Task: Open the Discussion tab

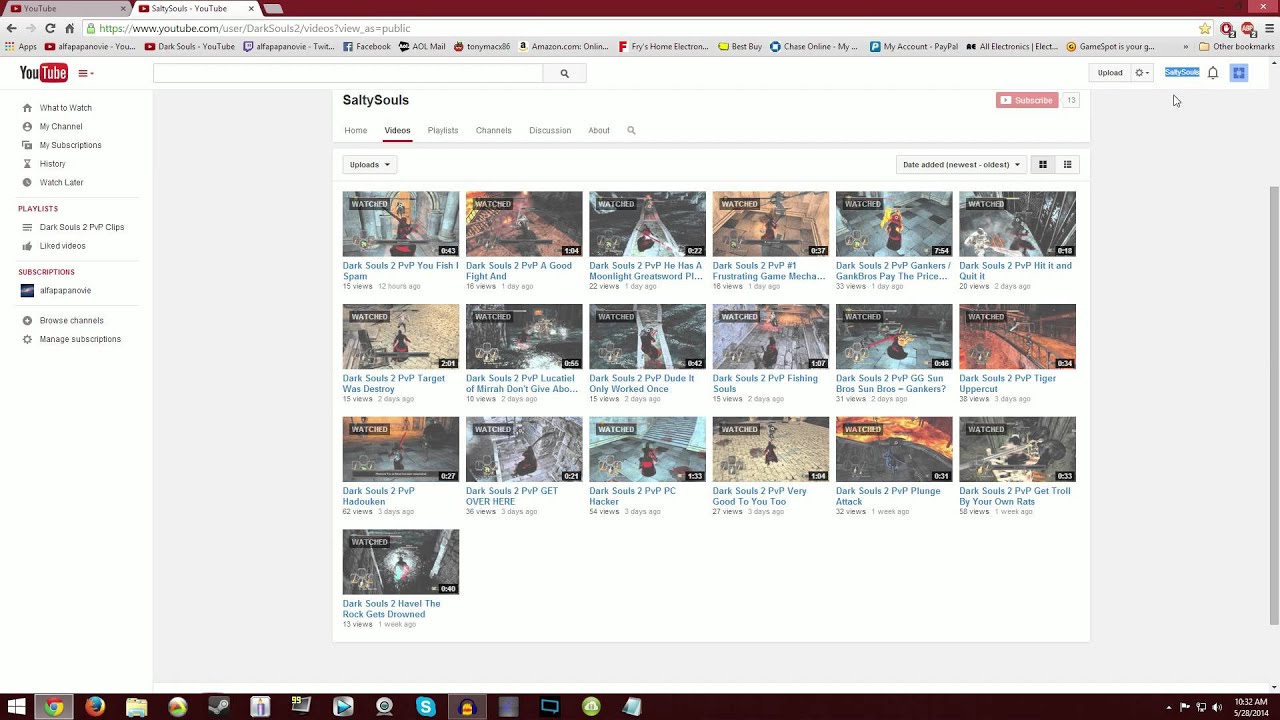Action: click(550, 131)
